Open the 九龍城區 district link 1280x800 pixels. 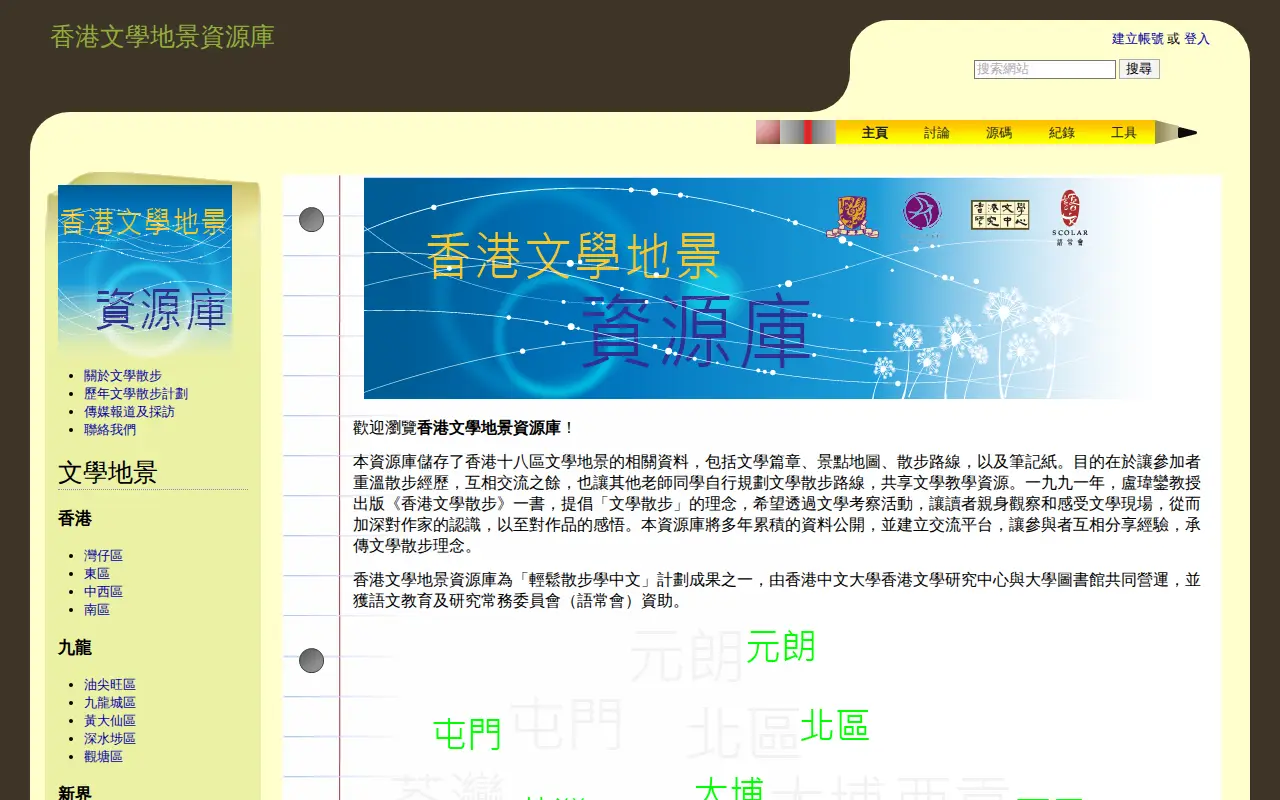[110, 703]
